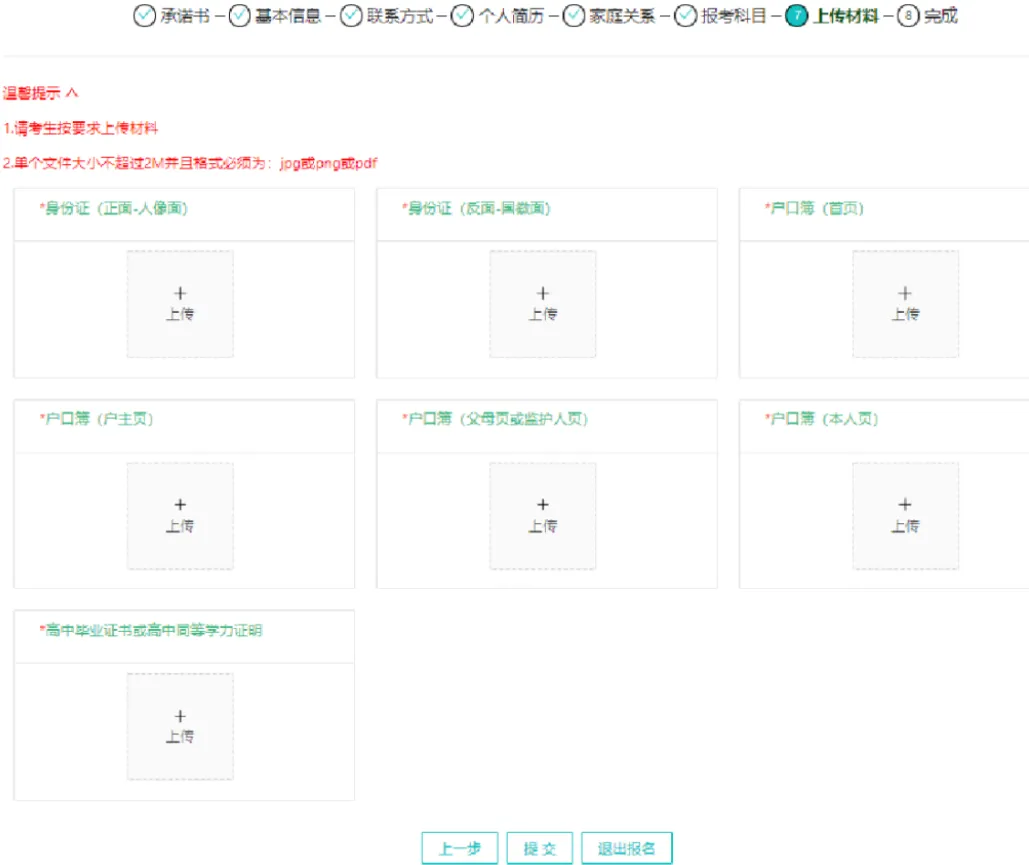
Task: Open the 家庭关系 step label
Action: (x=622, y=16)
